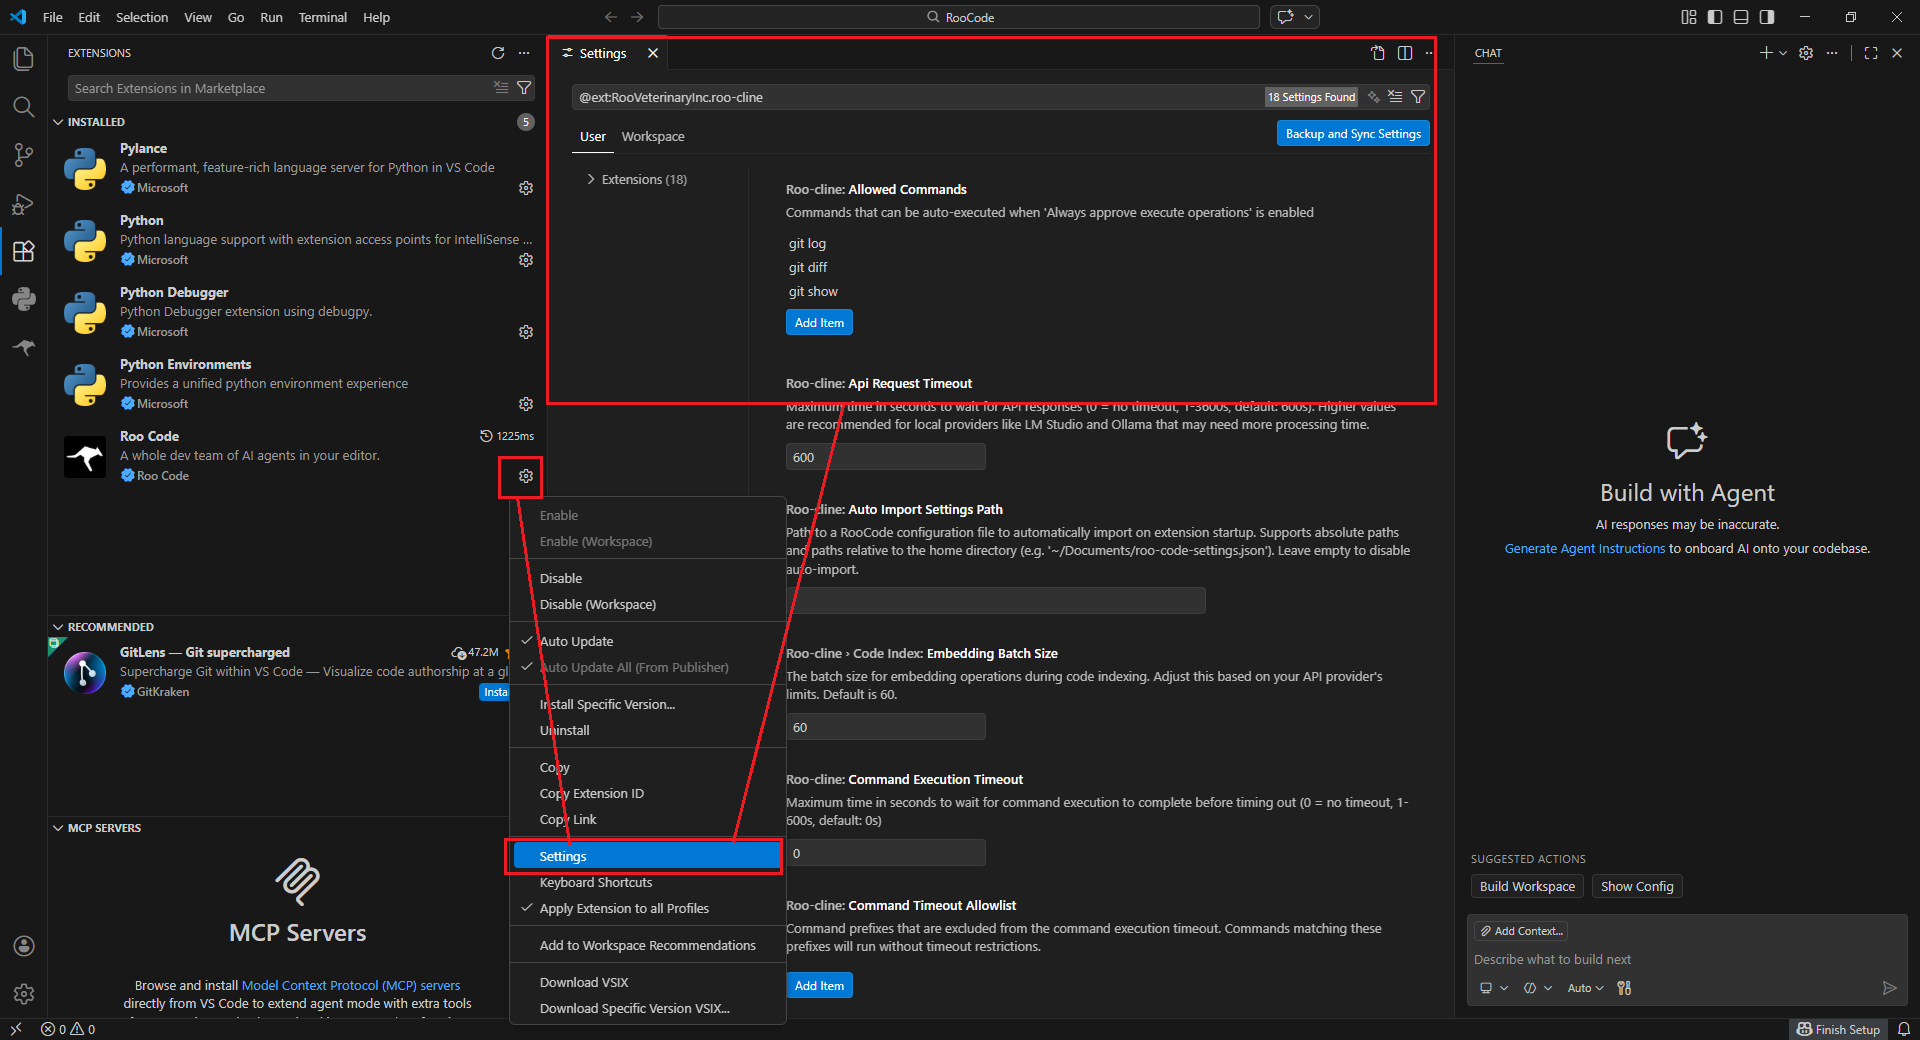Screen dimensions: 1920x1040
Task: Open the Auto model dropdown in chat
Action: point(1585,988)
